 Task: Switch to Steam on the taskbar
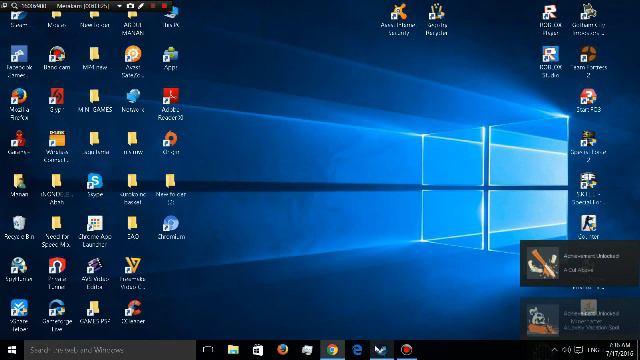click(x=381, y=350)
